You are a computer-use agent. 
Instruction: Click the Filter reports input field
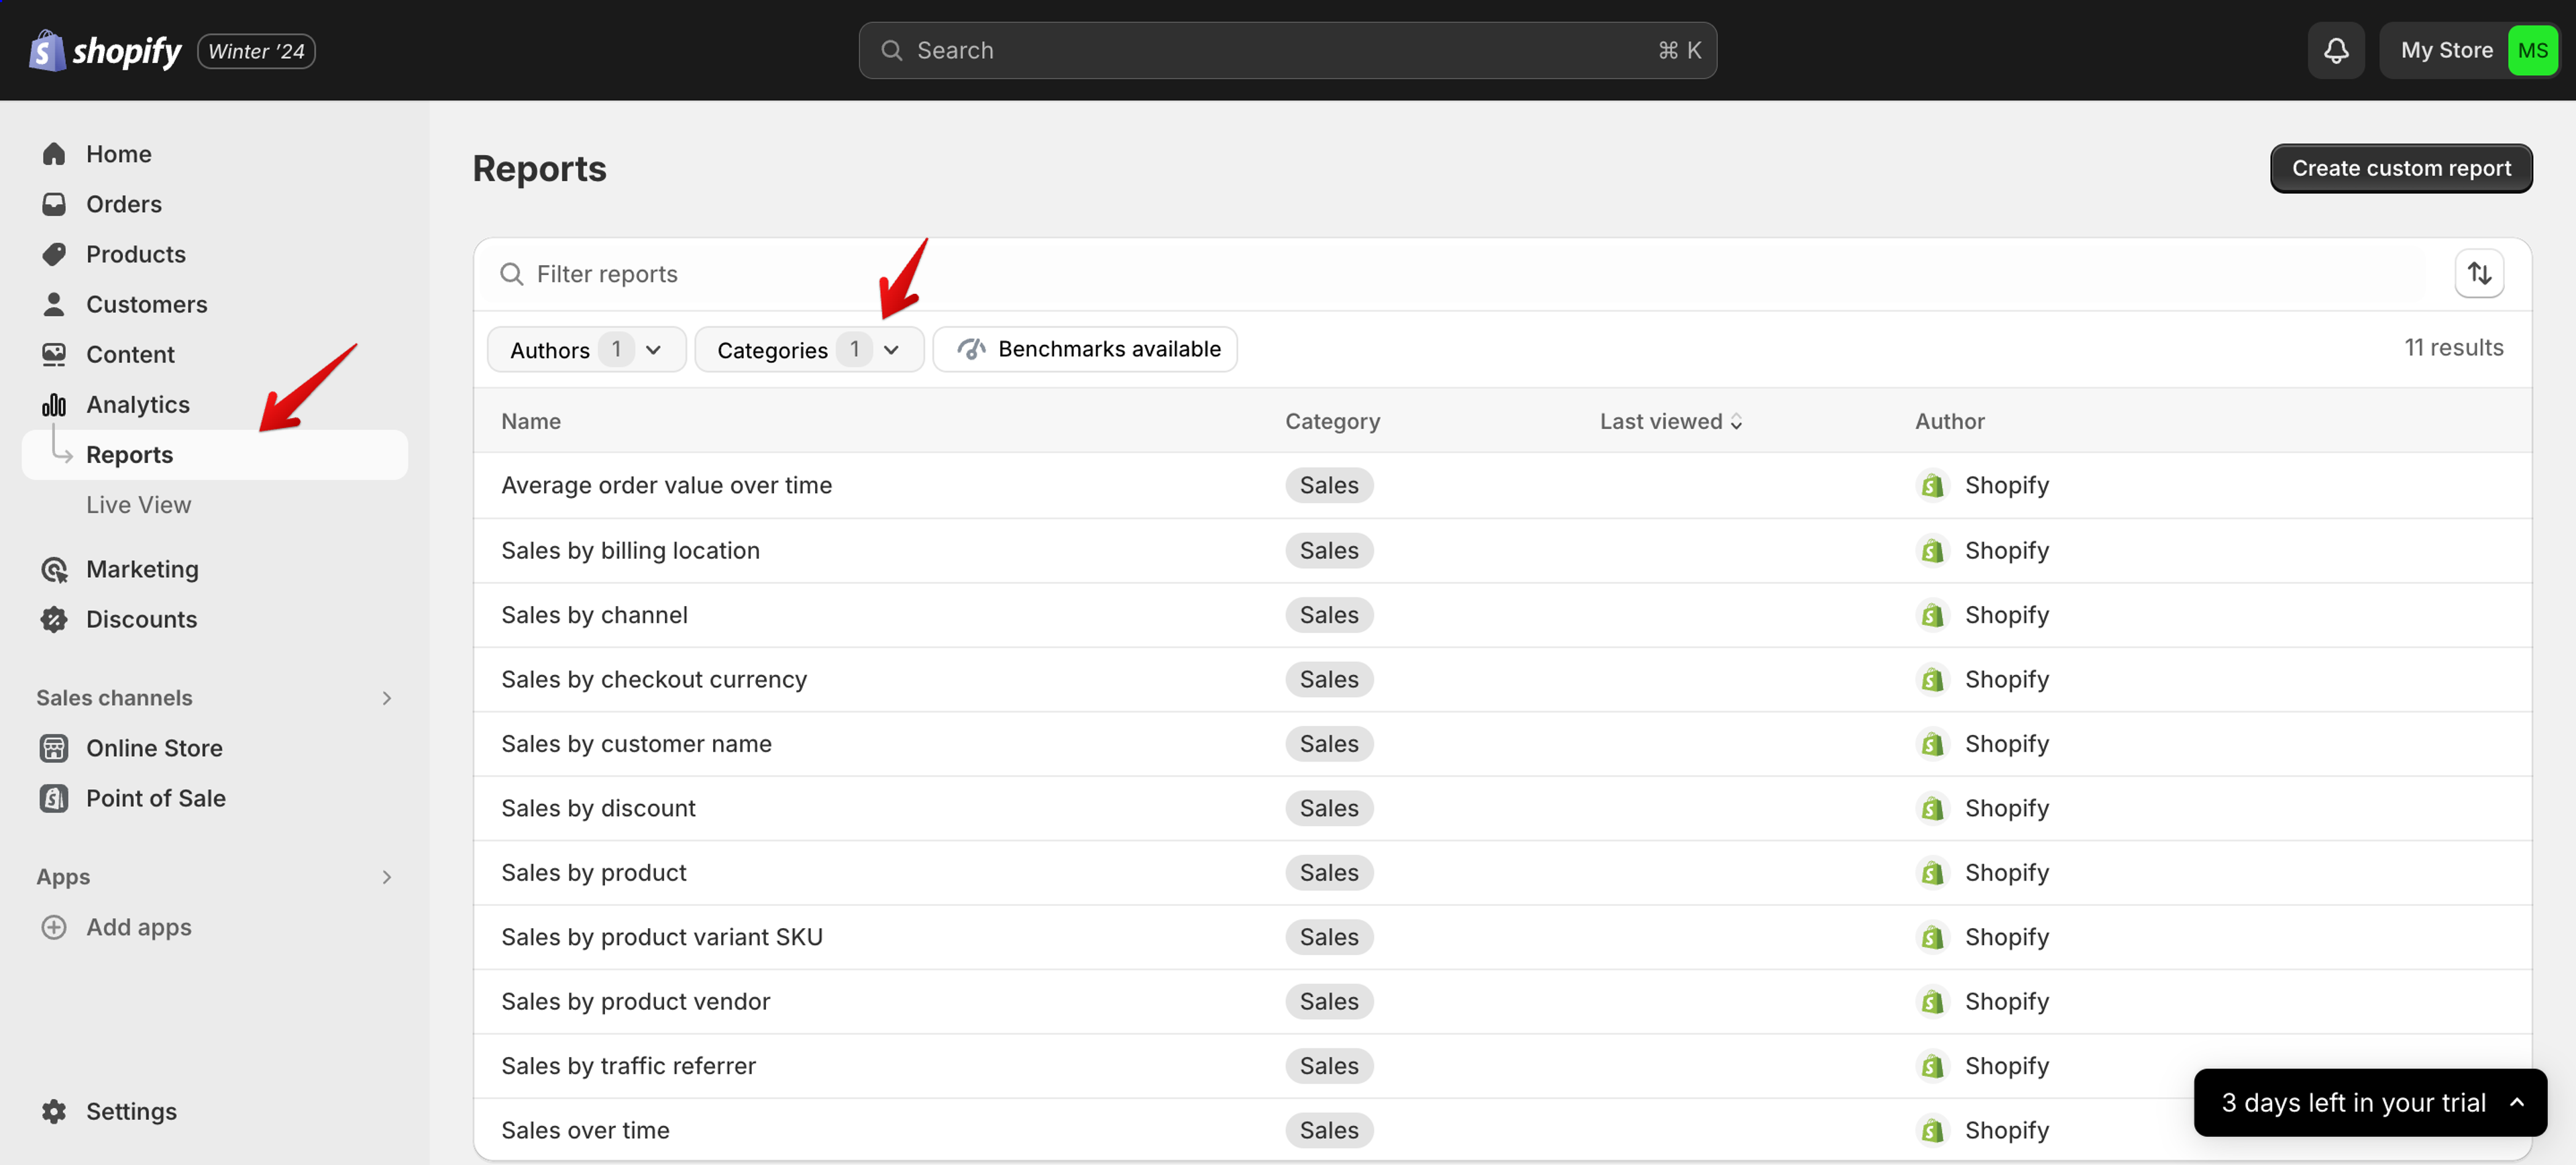tap(1460, 274)
